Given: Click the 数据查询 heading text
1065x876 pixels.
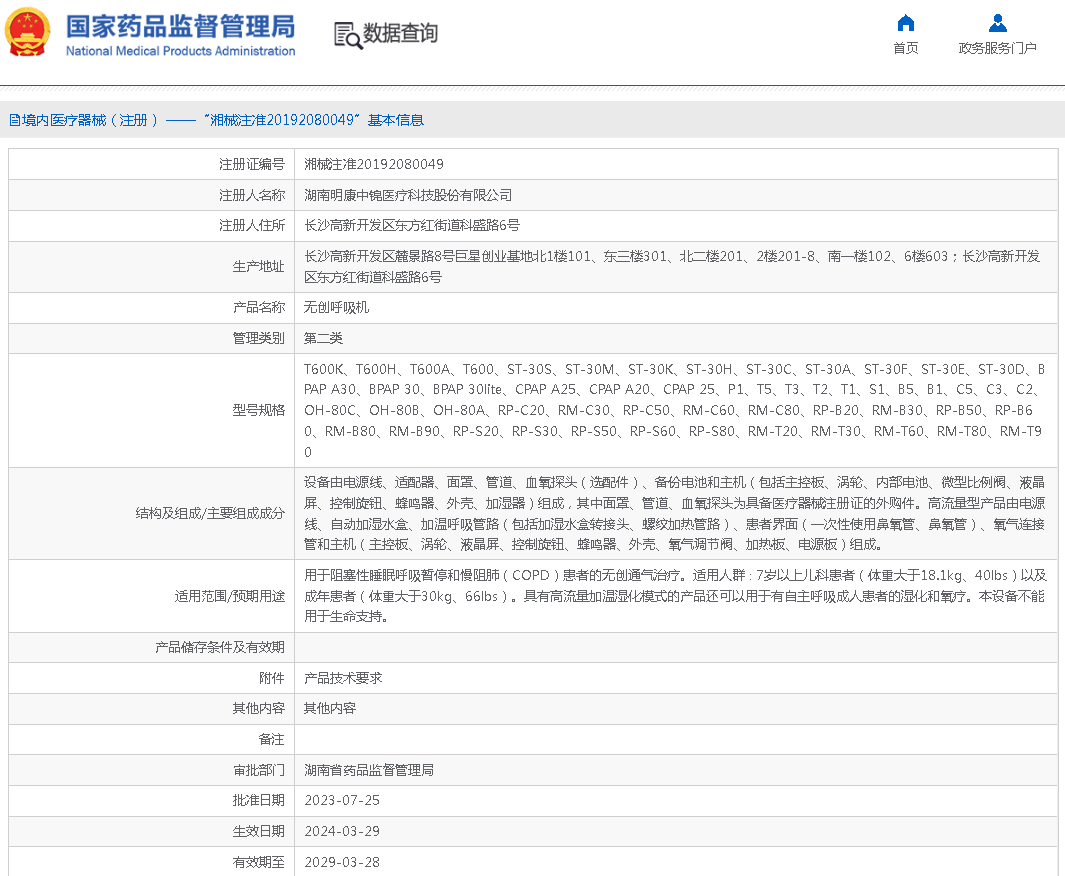Looking at the screenshot, I should coord(400,34).
